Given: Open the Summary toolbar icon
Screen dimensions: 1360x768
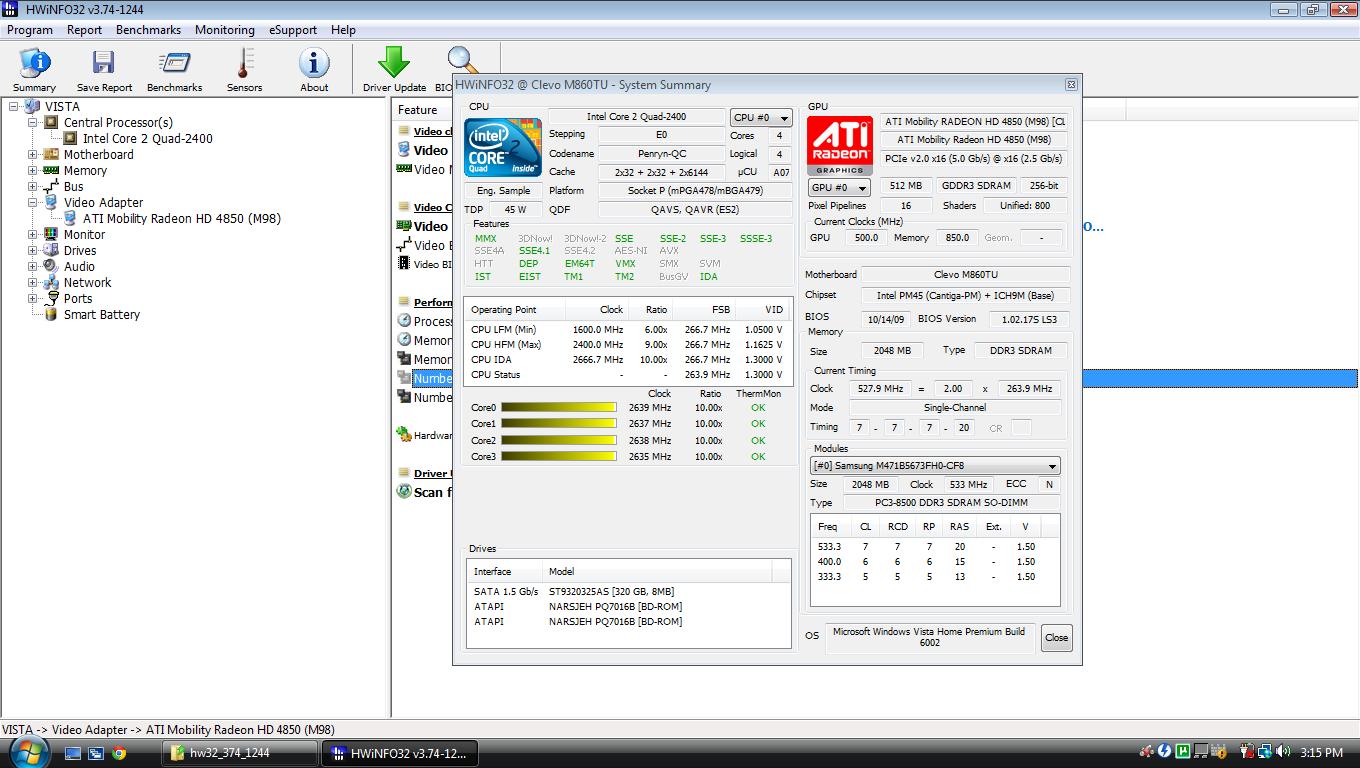Looking at the screenshot, I should [x=34, y=64].
